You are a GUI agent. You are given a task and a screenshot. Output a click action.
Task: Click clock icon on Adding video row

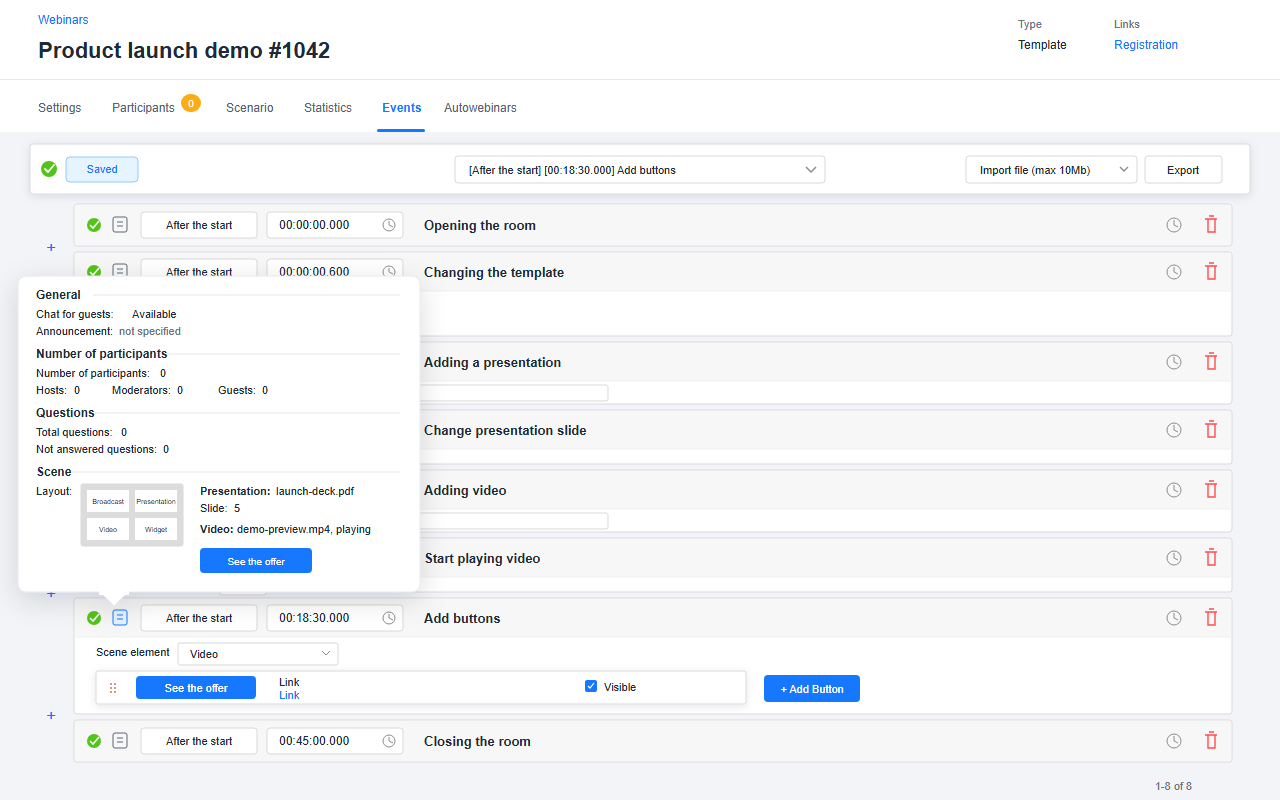click(1174, 490)
